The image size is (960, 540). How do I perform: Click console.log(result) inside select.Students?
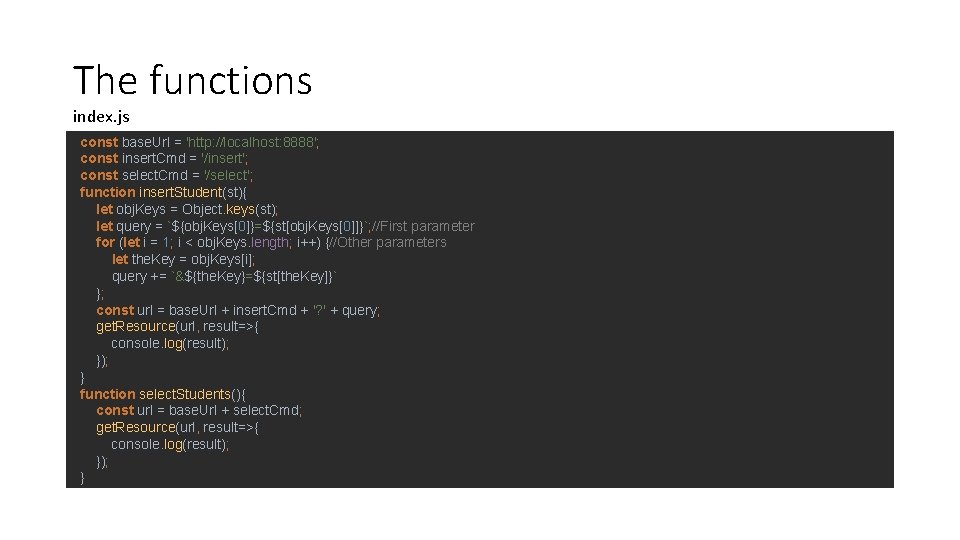tap(170, 444)
